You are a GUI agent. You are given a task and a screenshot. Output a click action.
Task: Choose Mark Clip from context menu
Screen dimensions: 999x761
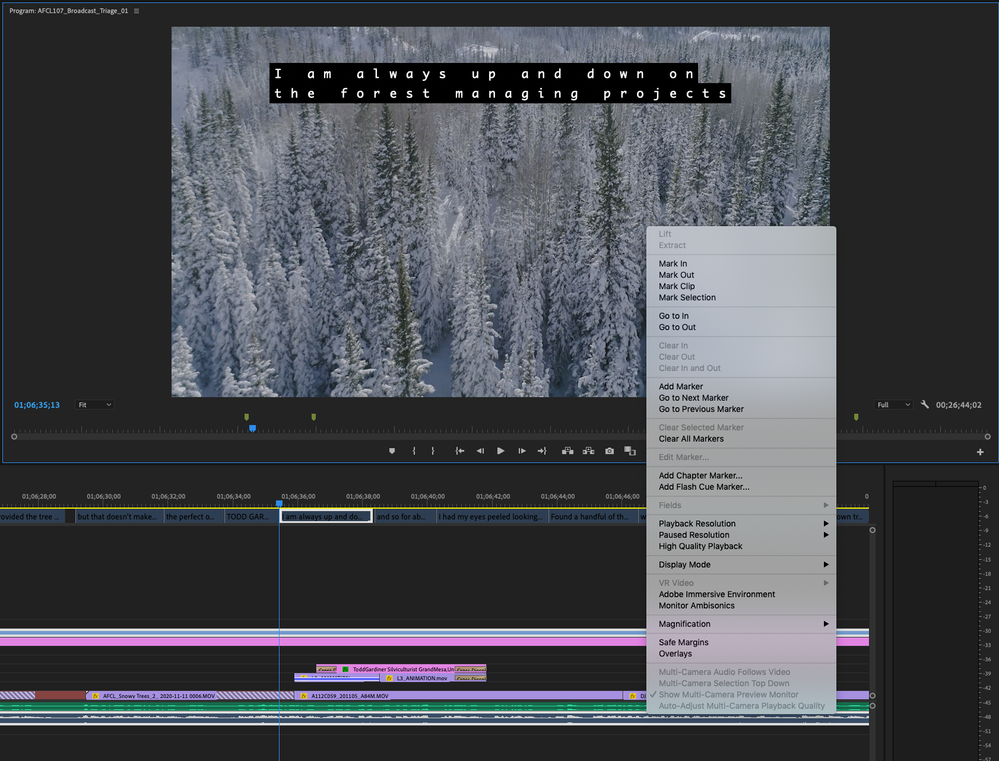742,286
